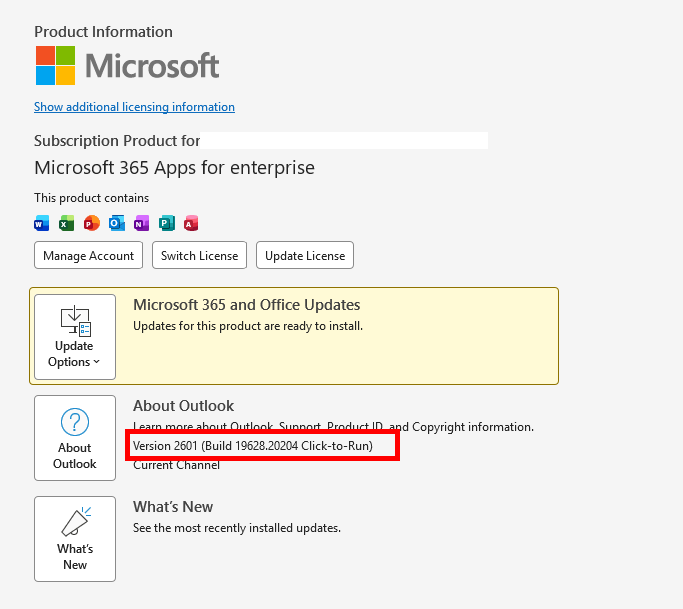Click the Switch License button
683x609 pixels.
click(x=199, y=255)
